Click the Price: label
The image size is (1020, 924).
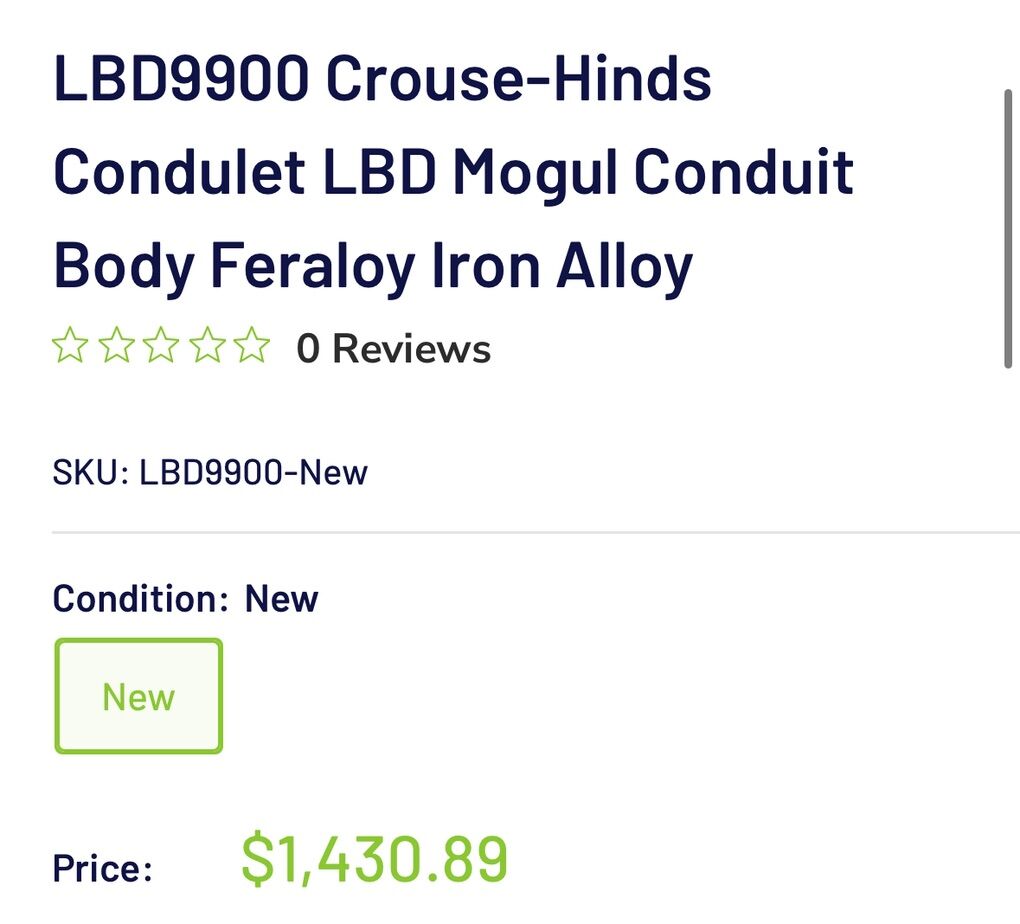pyautogui.click(x=103, y=867)
